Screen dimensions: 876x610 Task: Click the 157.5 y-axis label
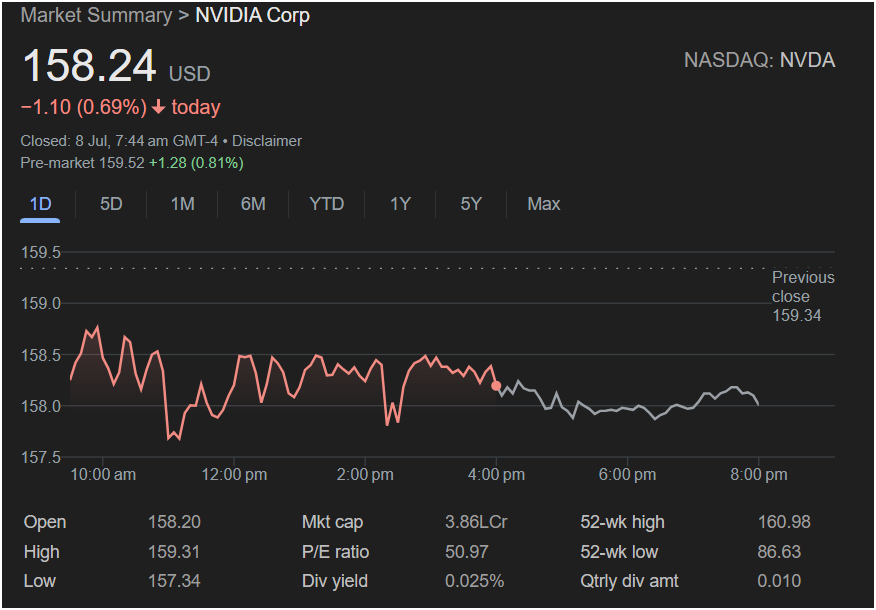point(41,458)
